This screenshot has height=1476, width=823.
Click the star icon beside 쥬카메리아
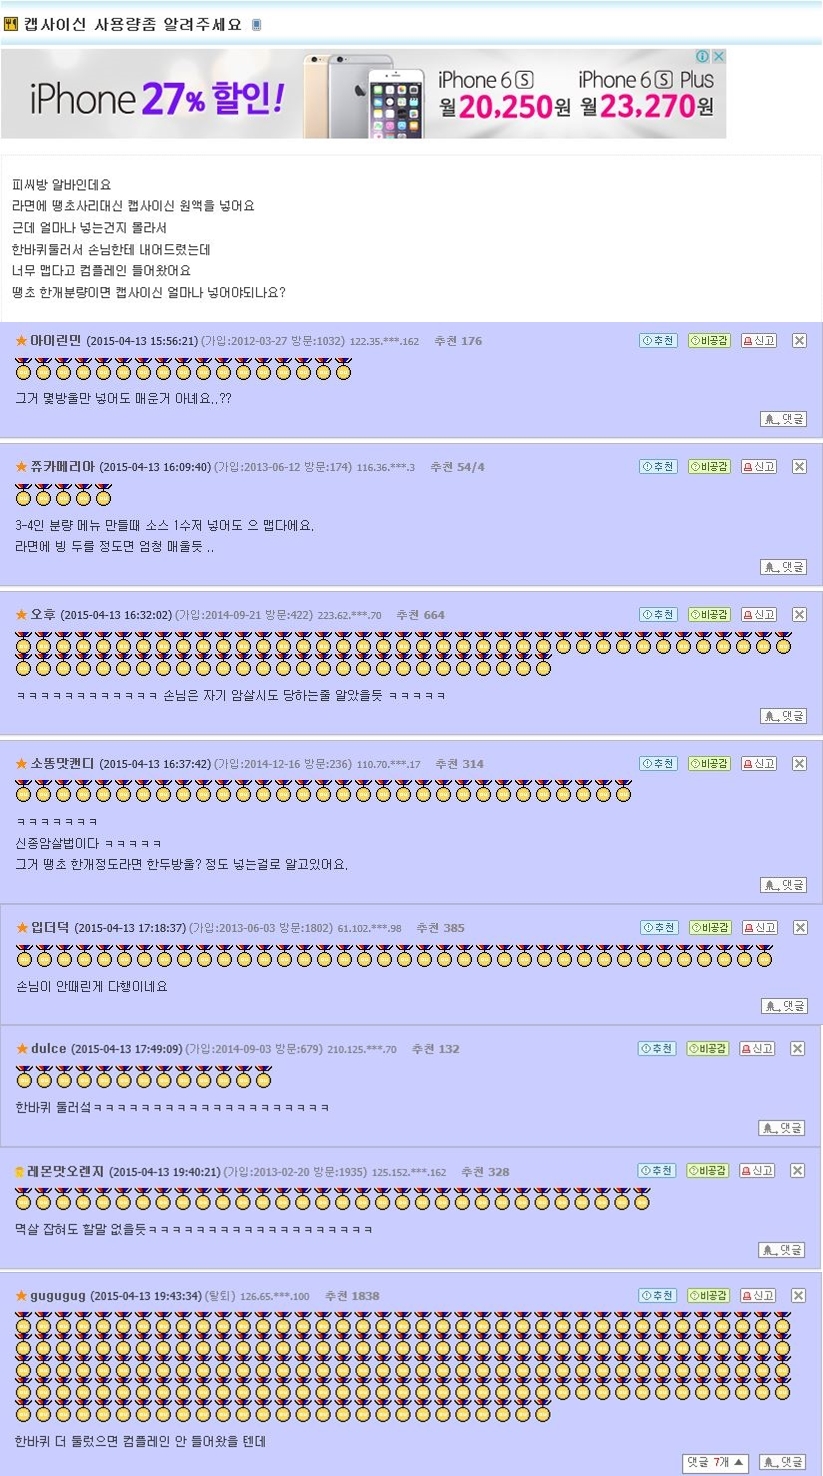click(x=21, y=467)
